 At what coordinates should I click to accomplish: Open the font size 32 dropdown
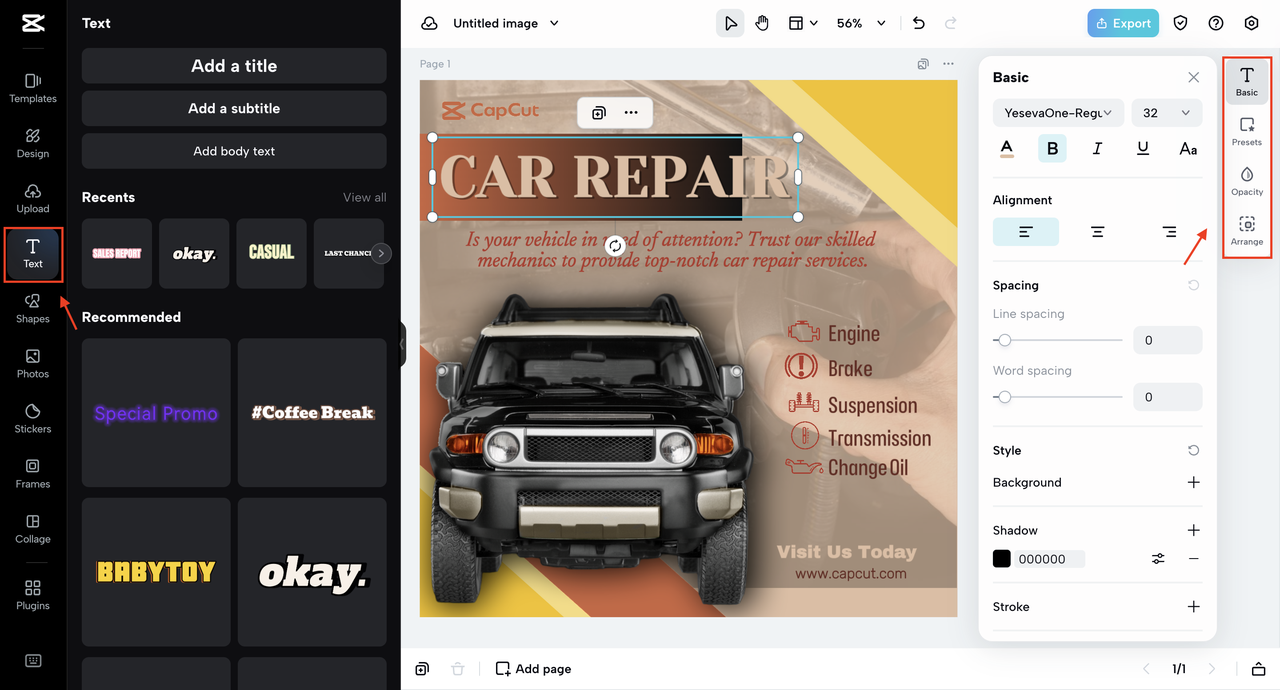(1167, 113)
